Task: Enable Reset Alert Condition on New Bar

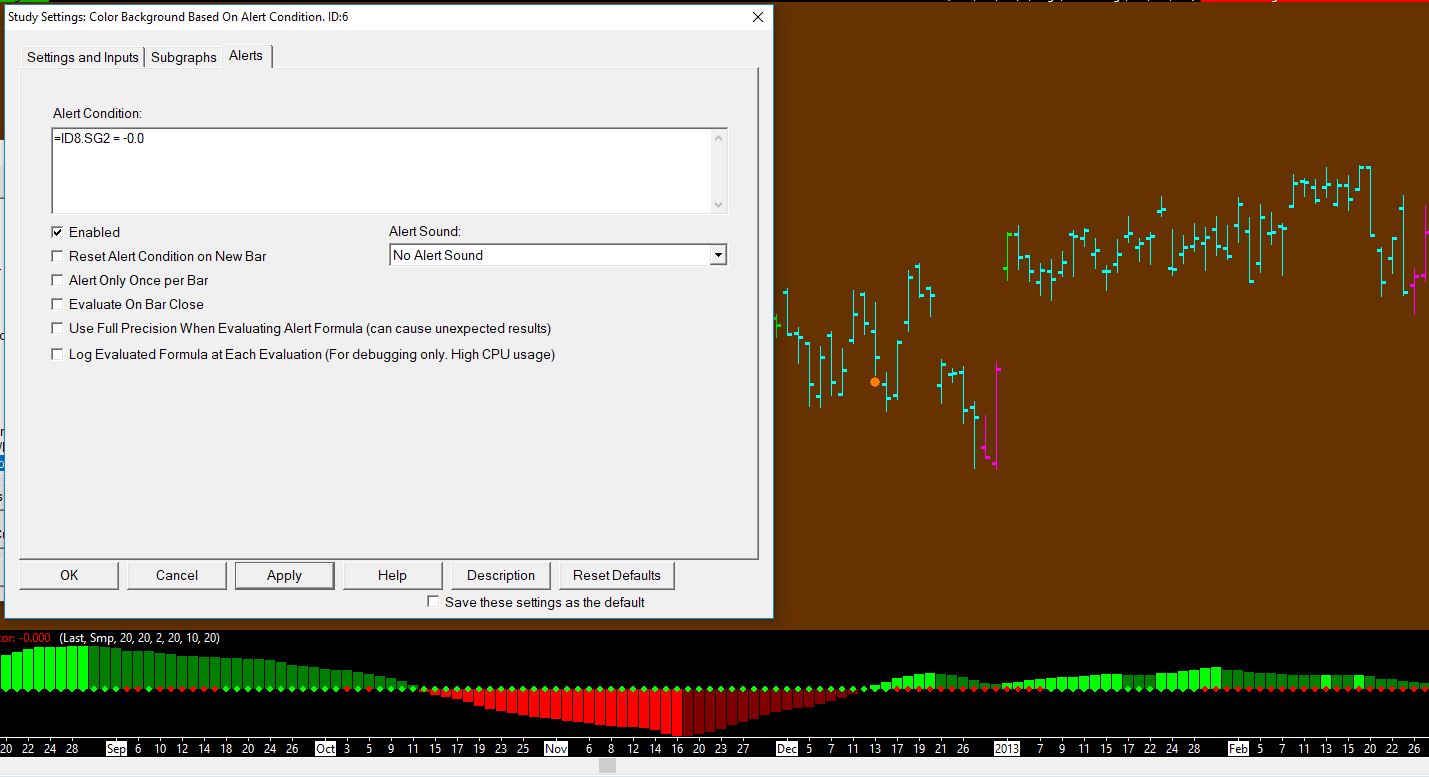Action: click(x=58, y=256)
